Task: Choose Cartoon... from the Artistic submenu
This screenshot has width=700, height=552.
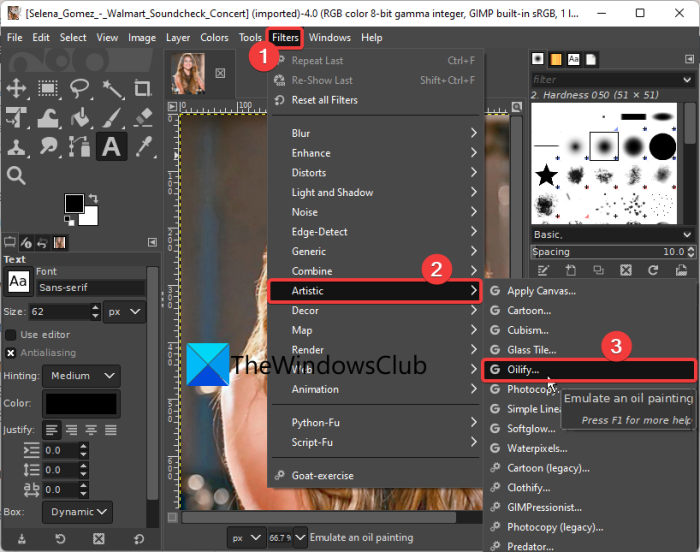Action: (x=589, y=310)
